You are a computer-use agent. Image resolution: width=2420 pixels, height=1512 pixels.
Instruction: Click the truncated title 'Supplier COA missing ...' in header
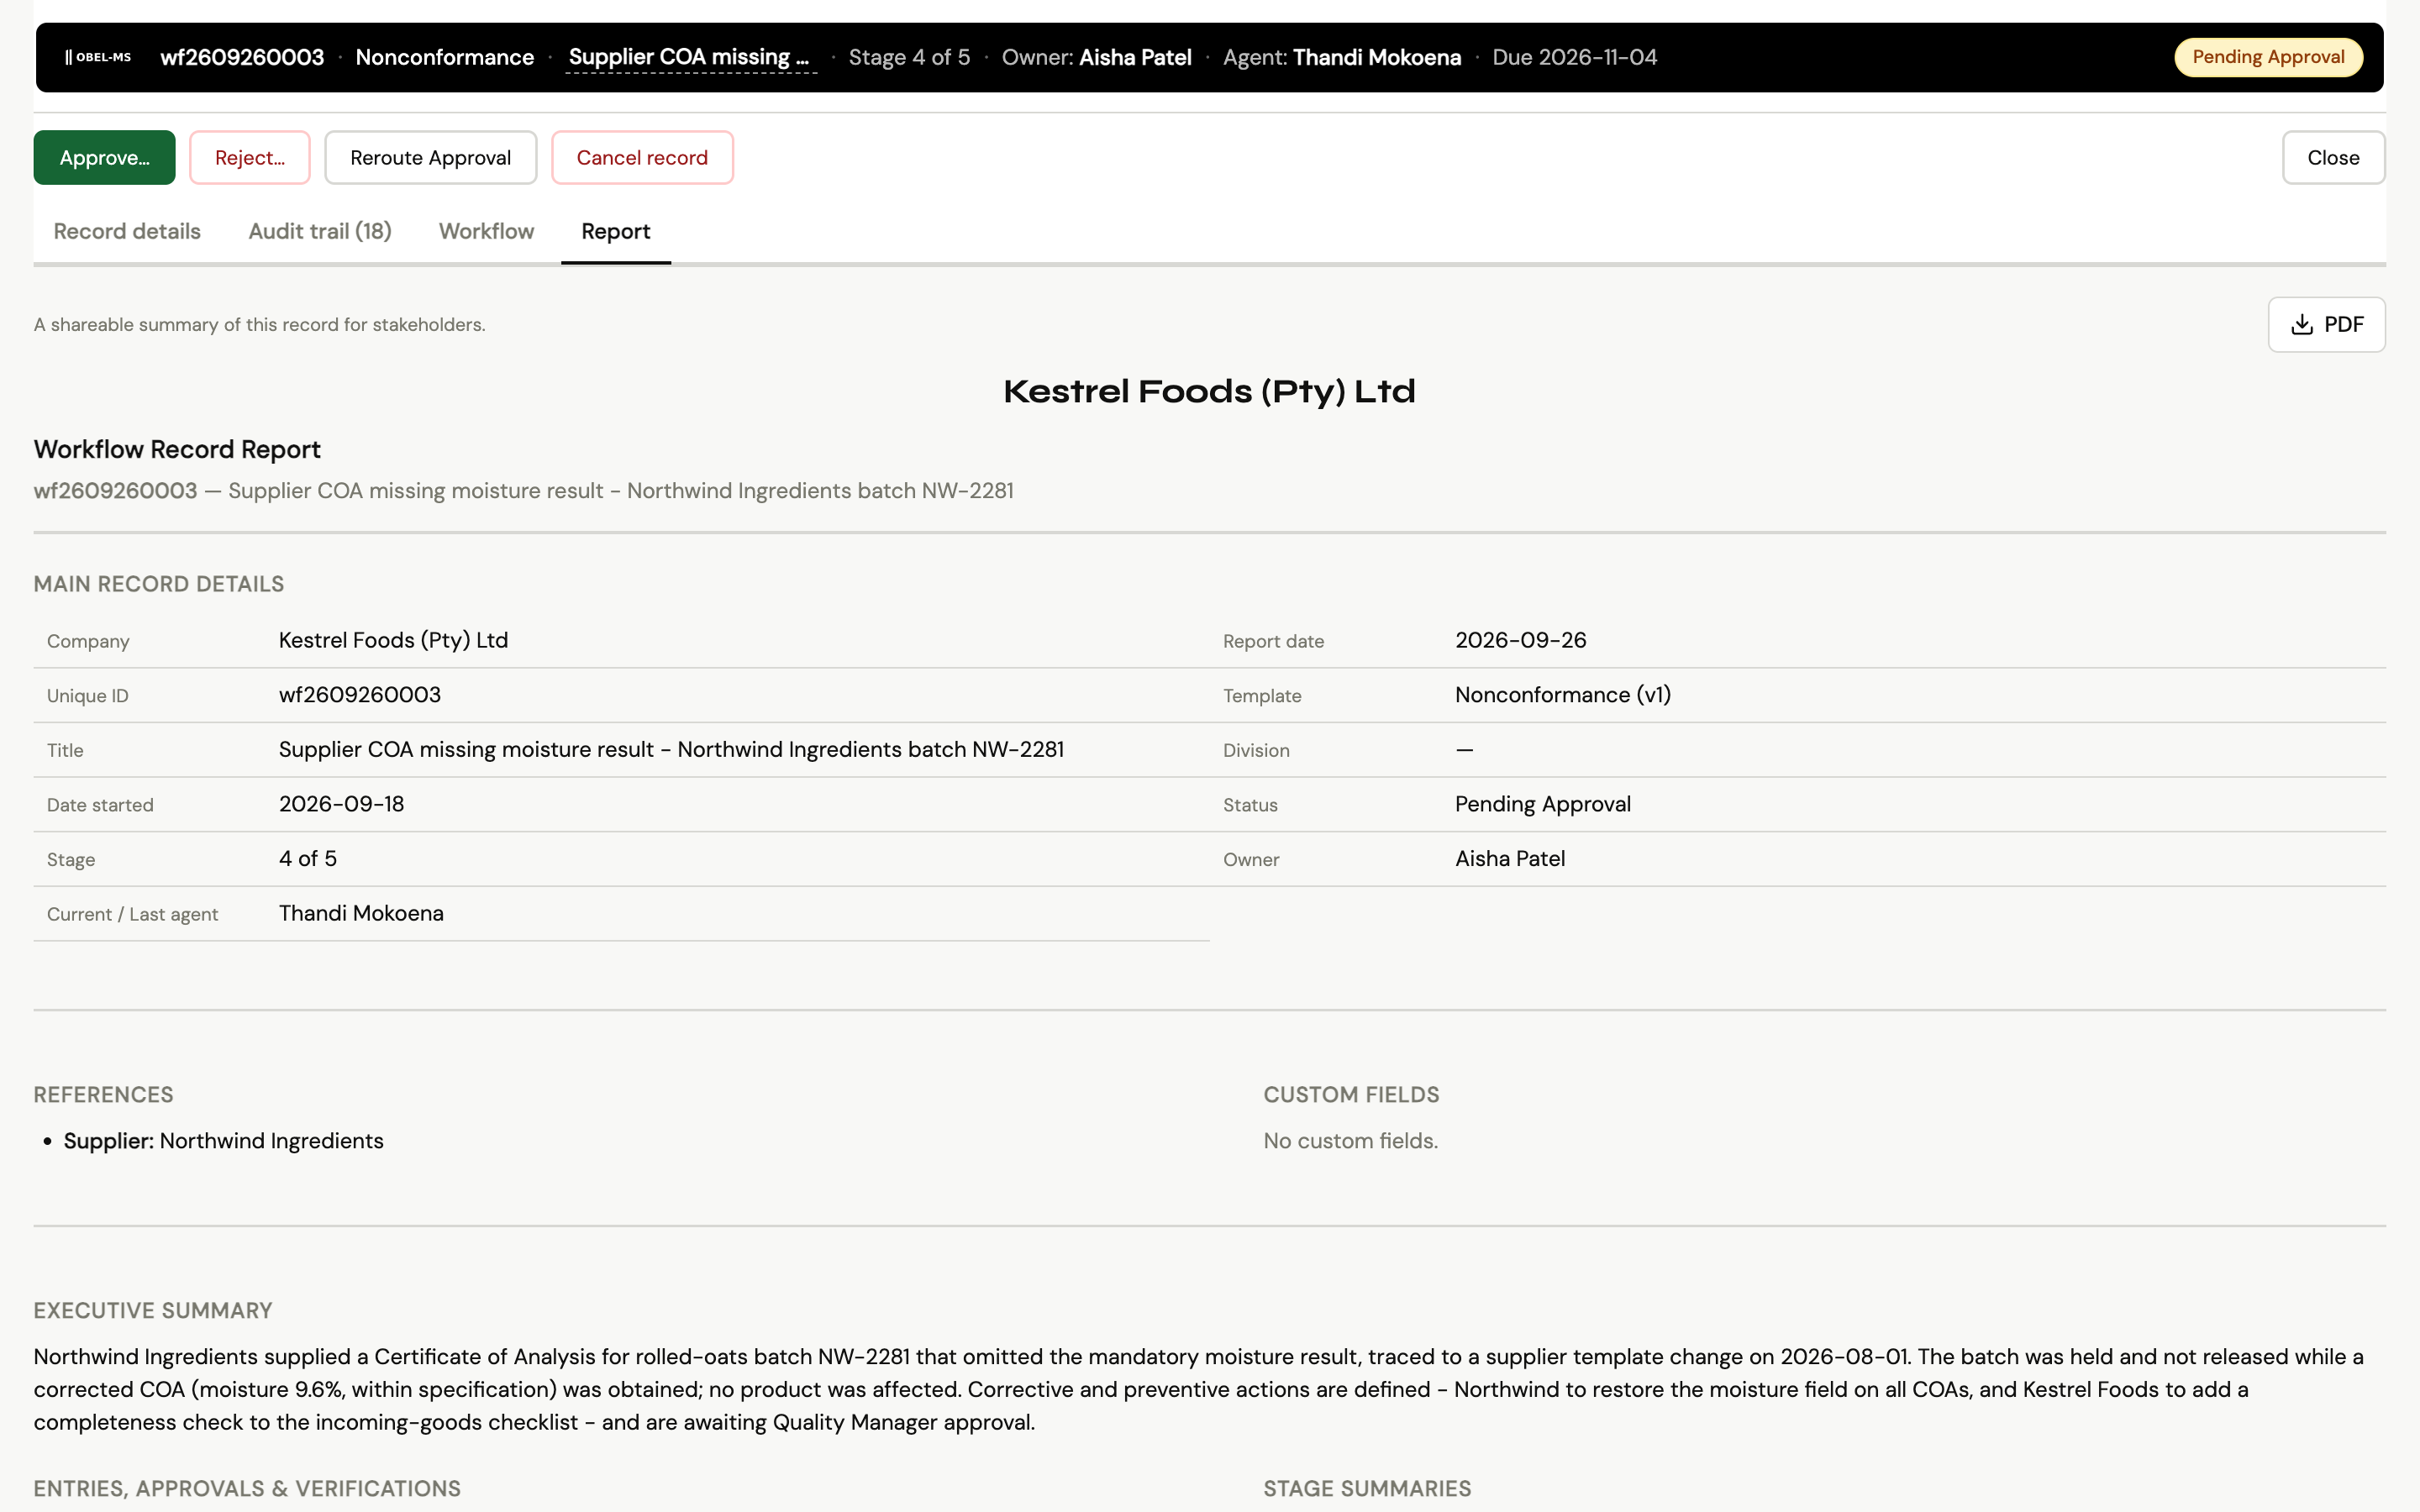click(x=690, y=57)
